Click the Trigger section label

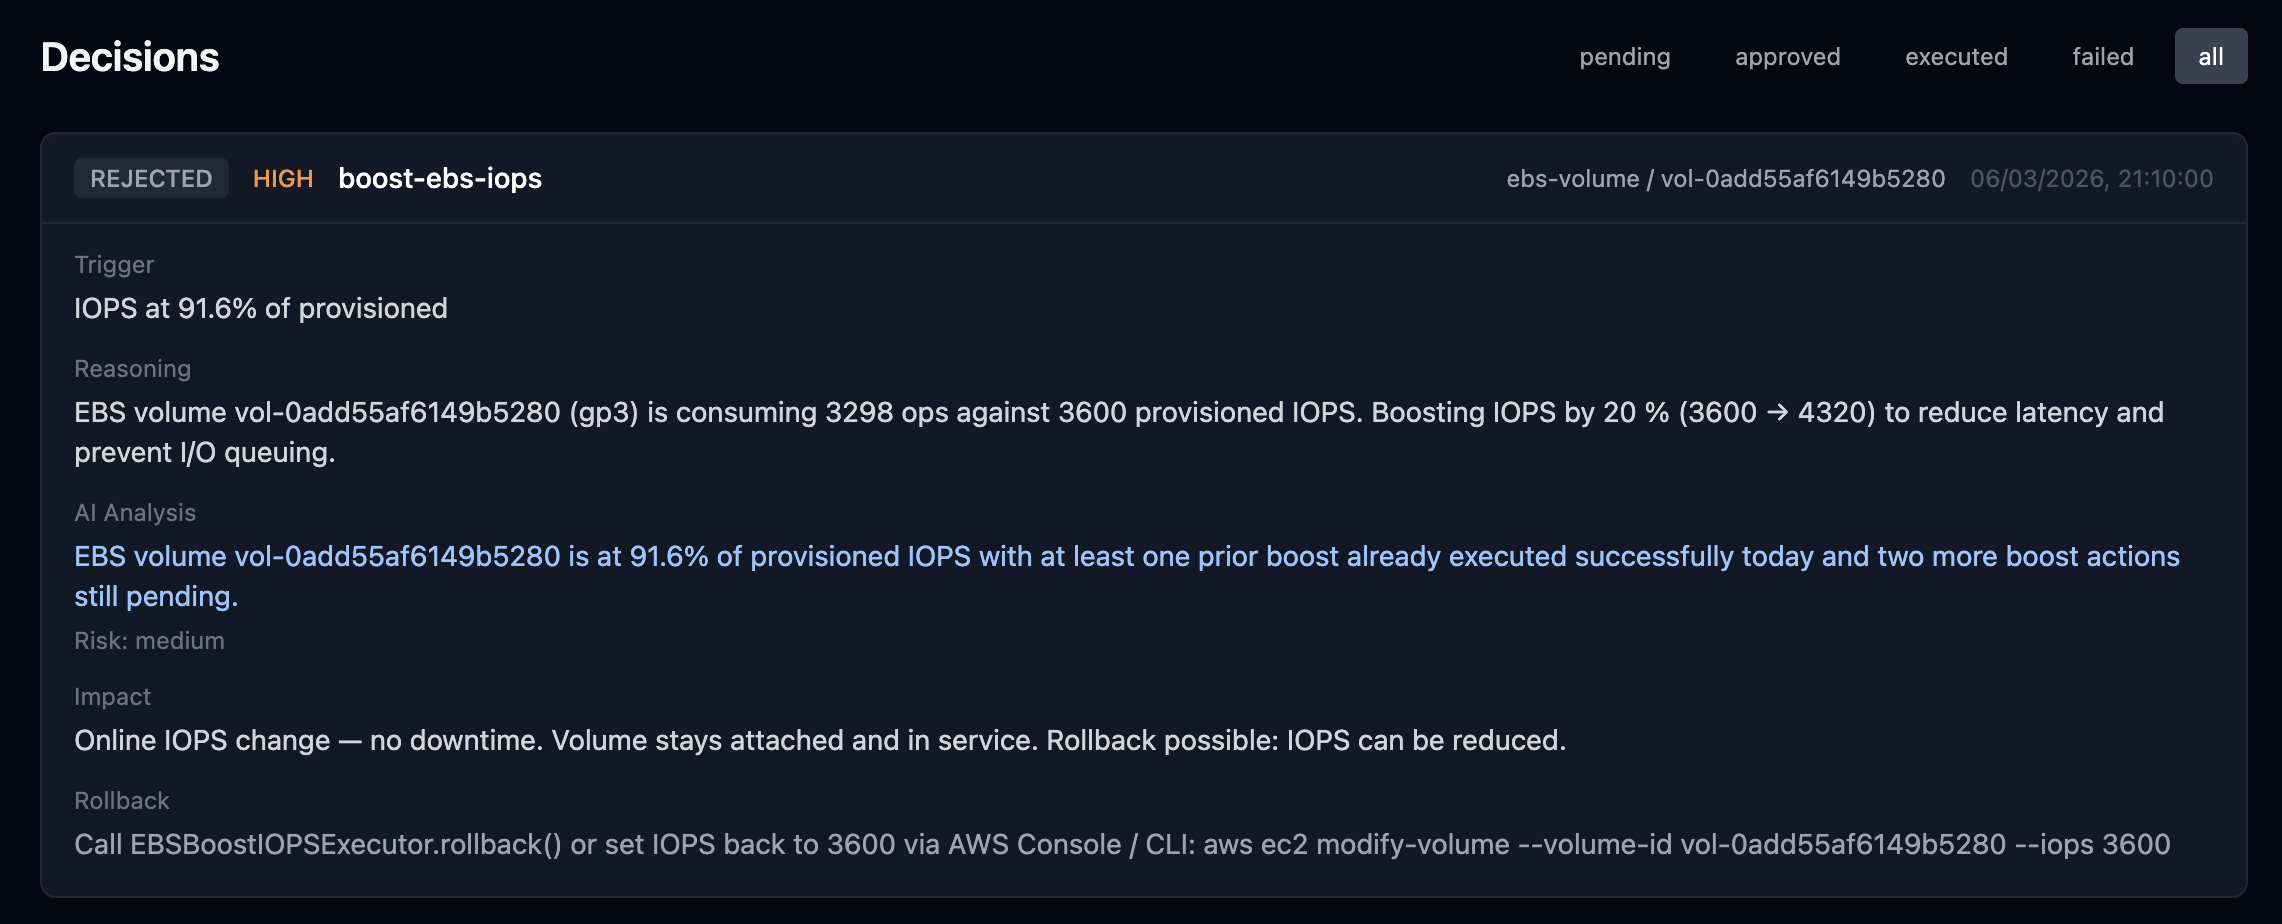[114, 265]
